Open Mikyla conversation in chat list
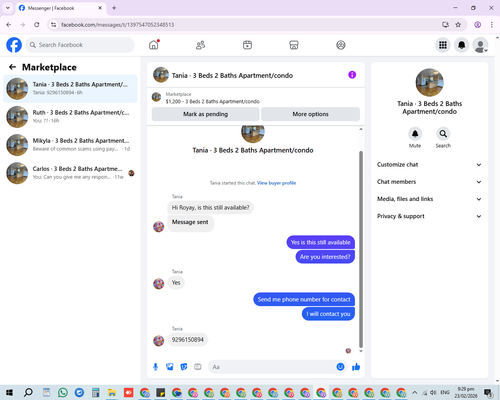This screenshot has height=400, width=500. [x=70, y=145]
